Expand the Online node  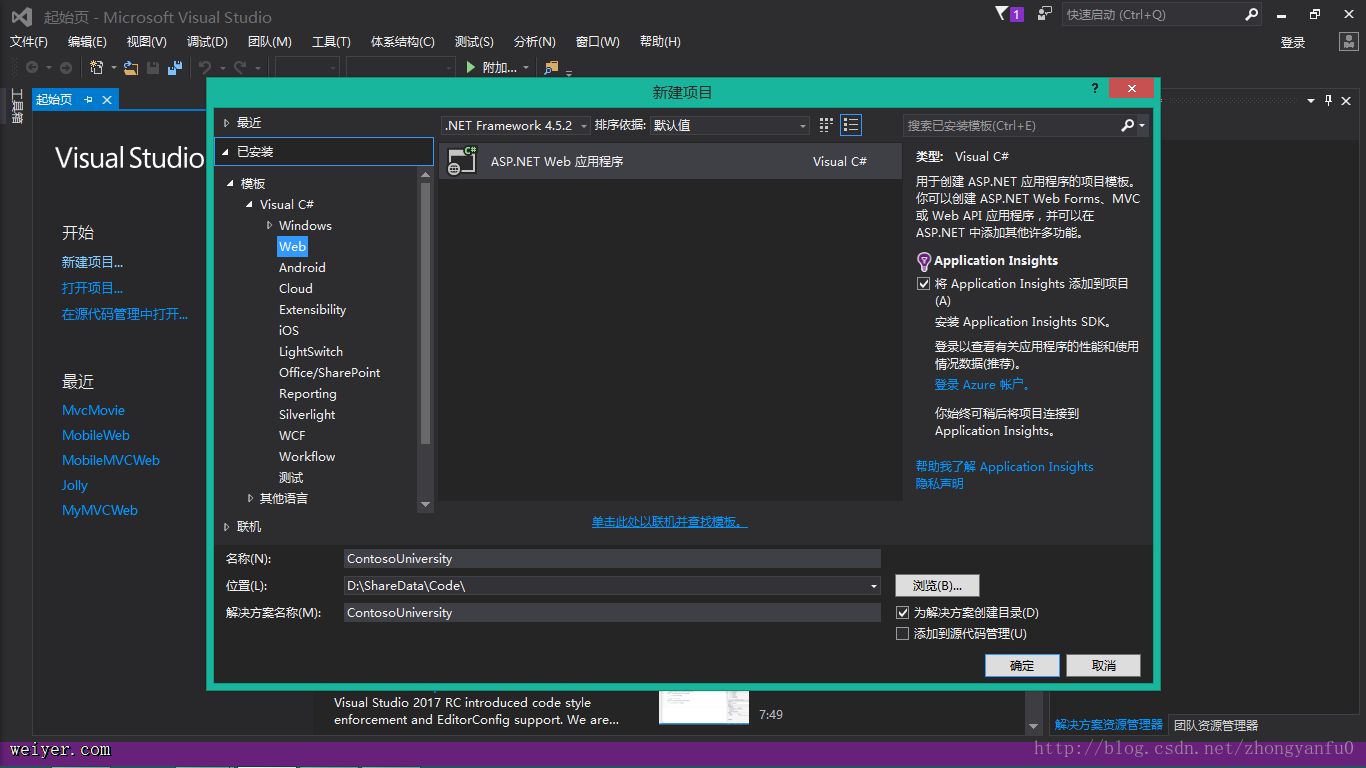click(x=227, y=527)
